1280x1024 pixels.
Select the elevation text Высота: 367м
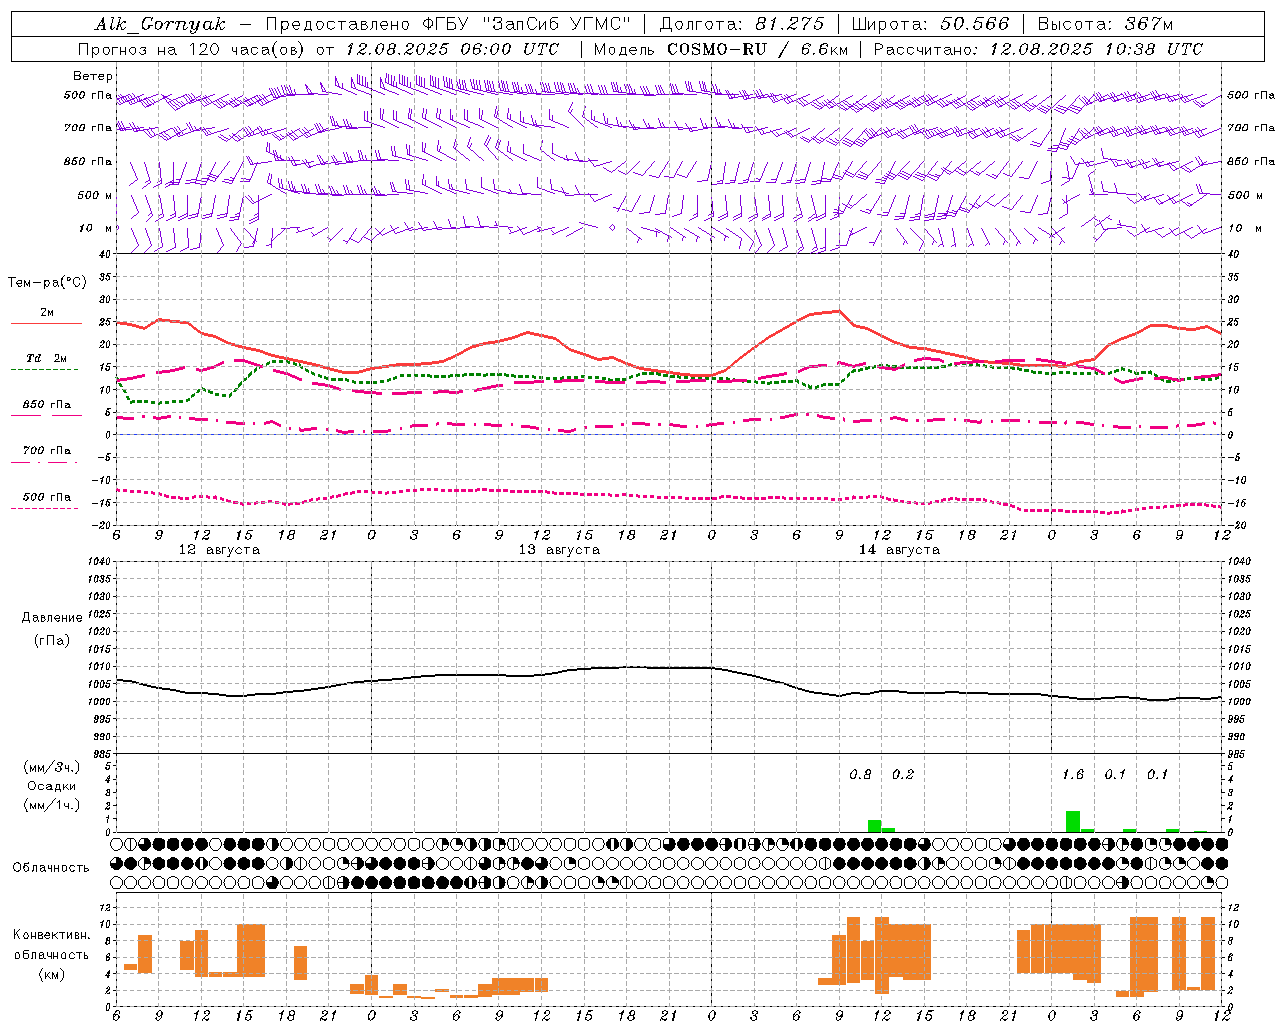point(1105,24)
